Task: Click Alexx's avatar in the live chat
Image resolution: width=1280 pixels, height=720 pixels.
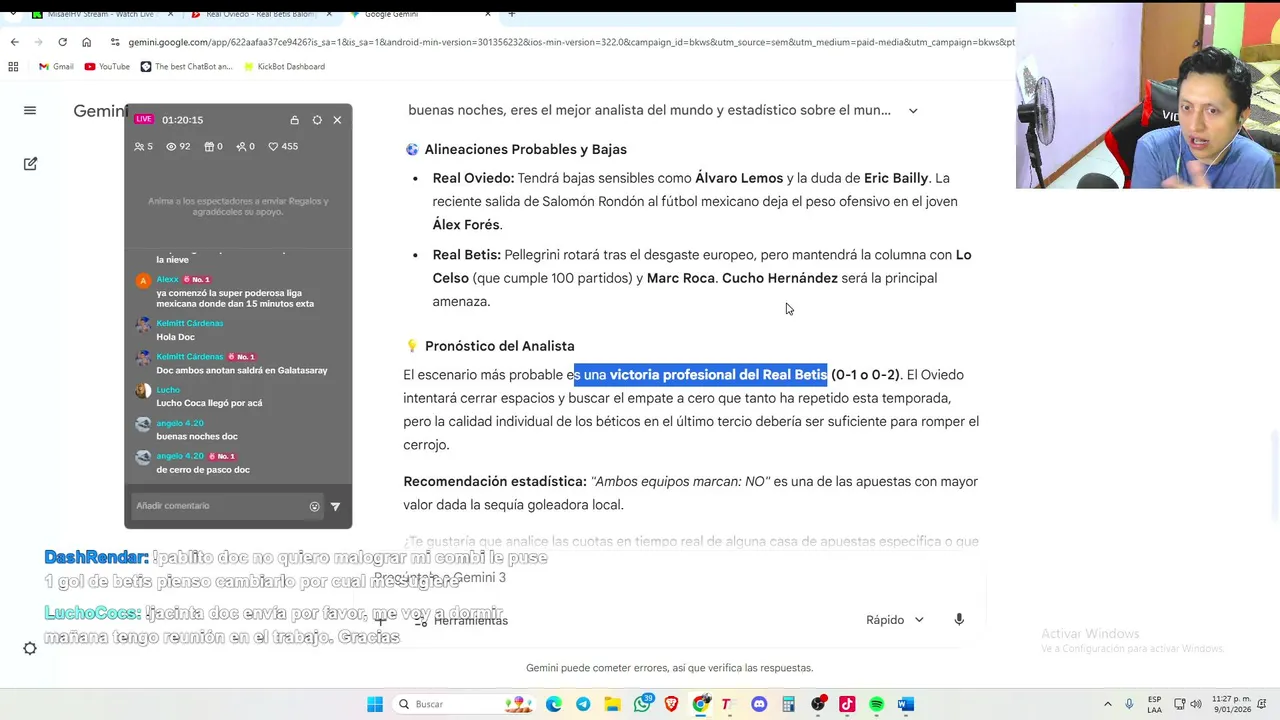Action: coord(143,281)
